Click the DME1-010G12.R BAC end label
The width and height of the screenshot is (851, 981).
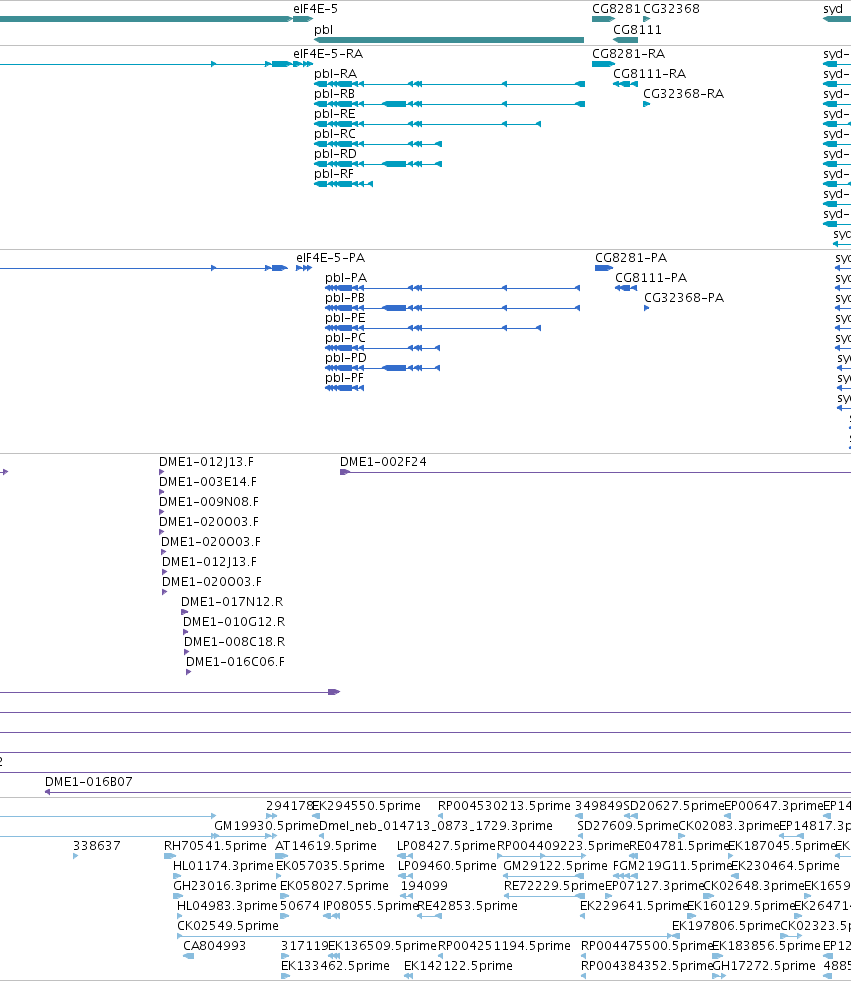[234, 622]
